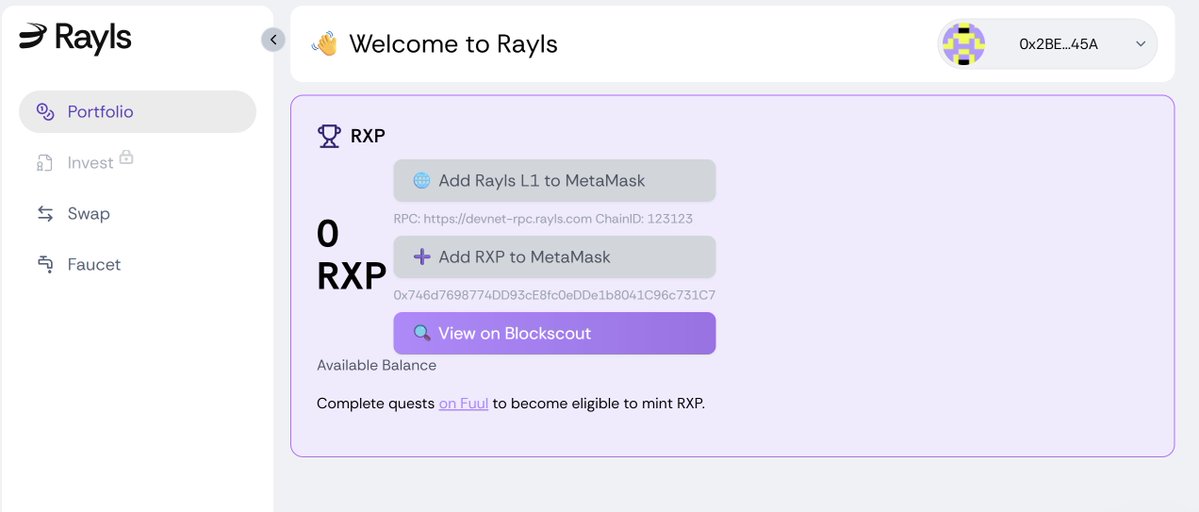Click the lock icon beside Invest
Viewport: 1199px width, 512px height.
pos(126,157)
